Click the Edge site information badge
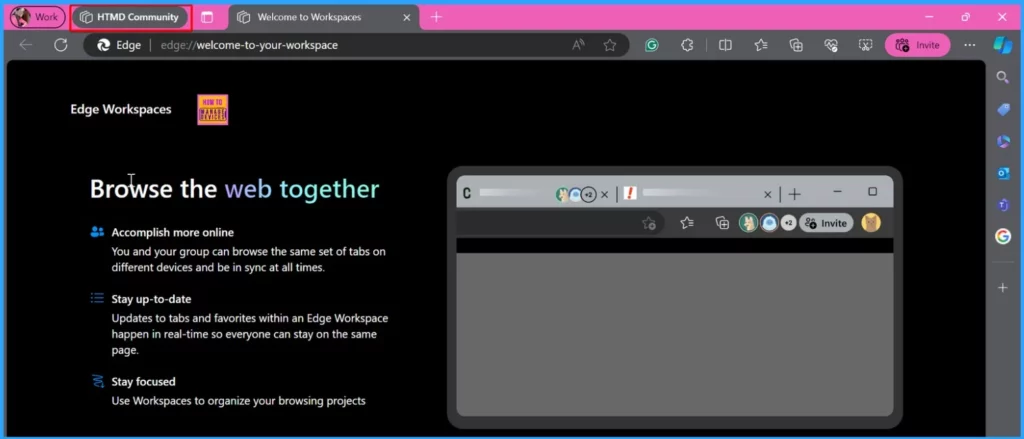Screen dimensions: 1024x439 pyautogui.click(x=119, y=45)
